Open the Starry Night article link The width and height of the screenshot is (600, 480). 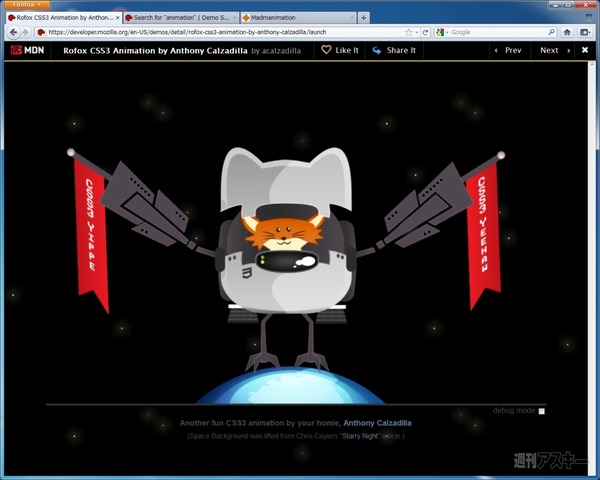click(360, 436)
